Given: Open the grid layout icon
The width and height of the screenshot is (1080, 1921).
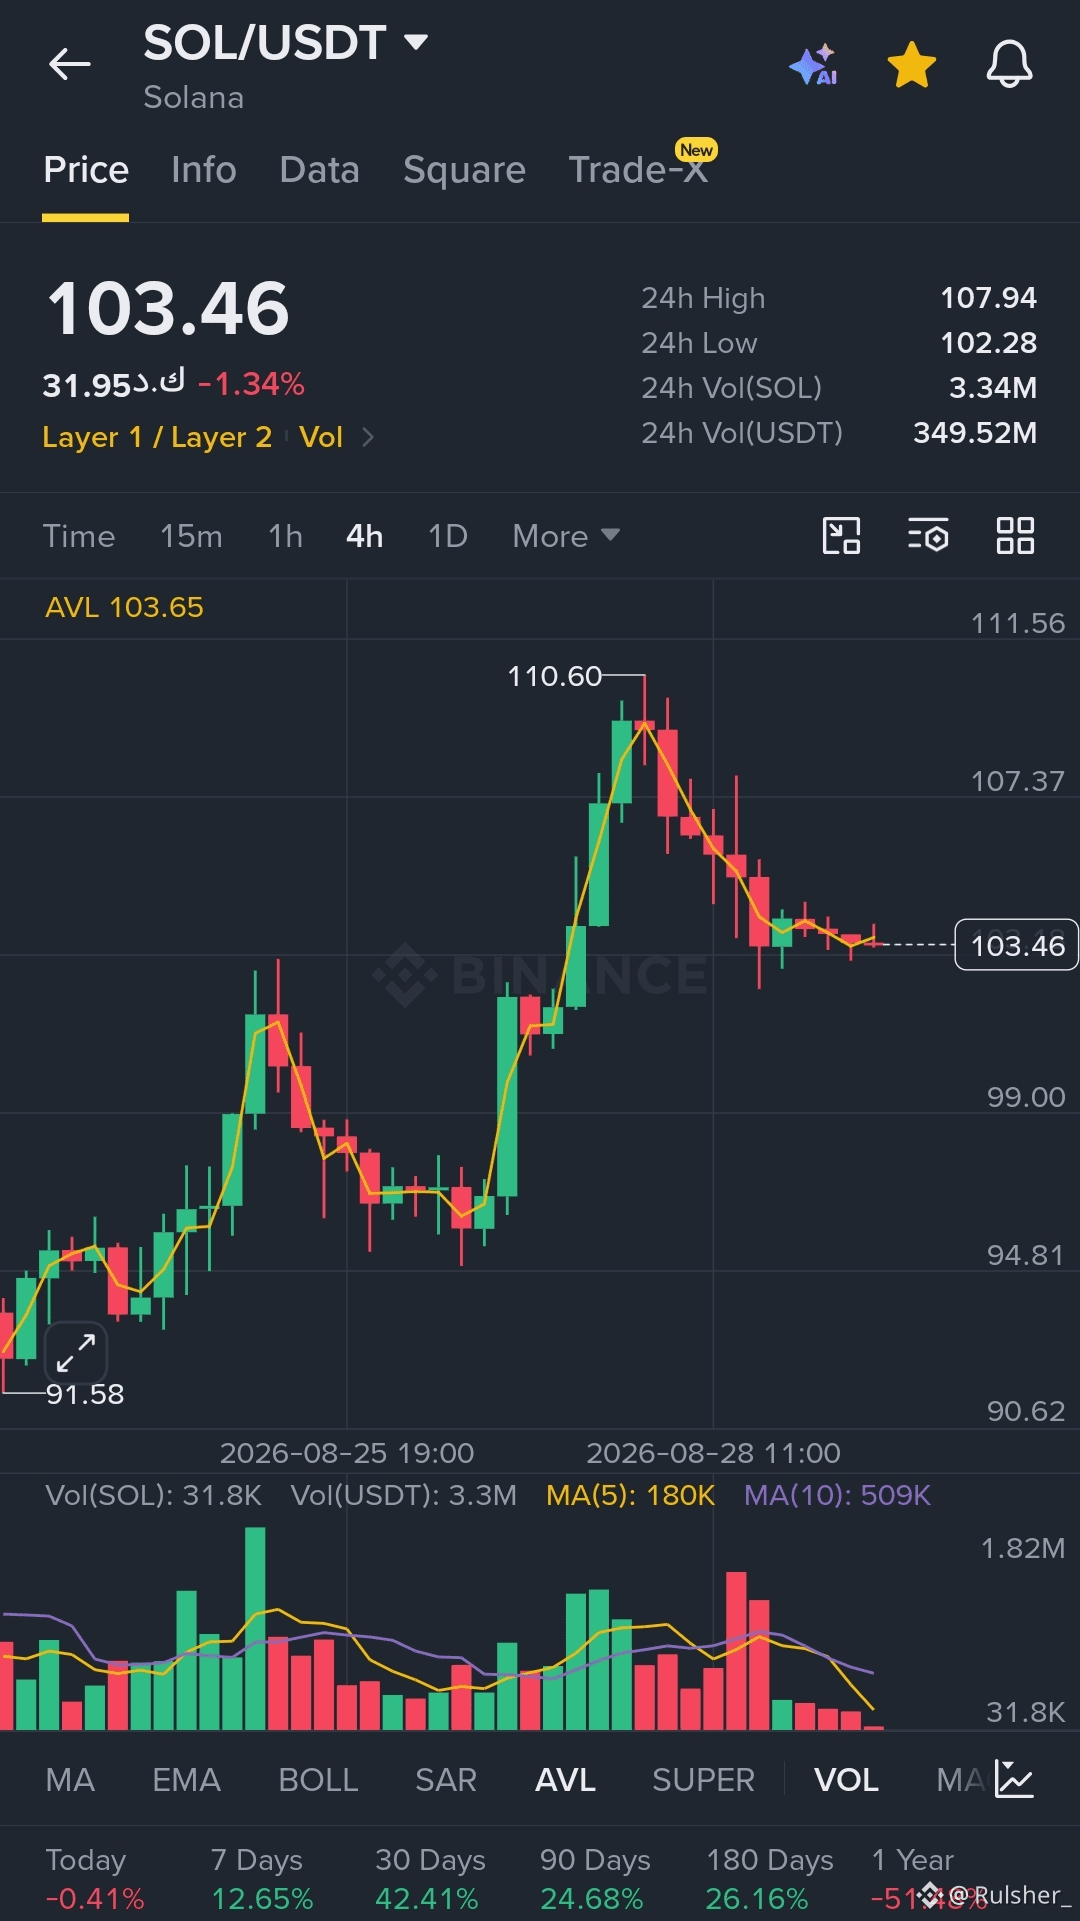Looking at the screenshot, I should tap(1015, 535).
